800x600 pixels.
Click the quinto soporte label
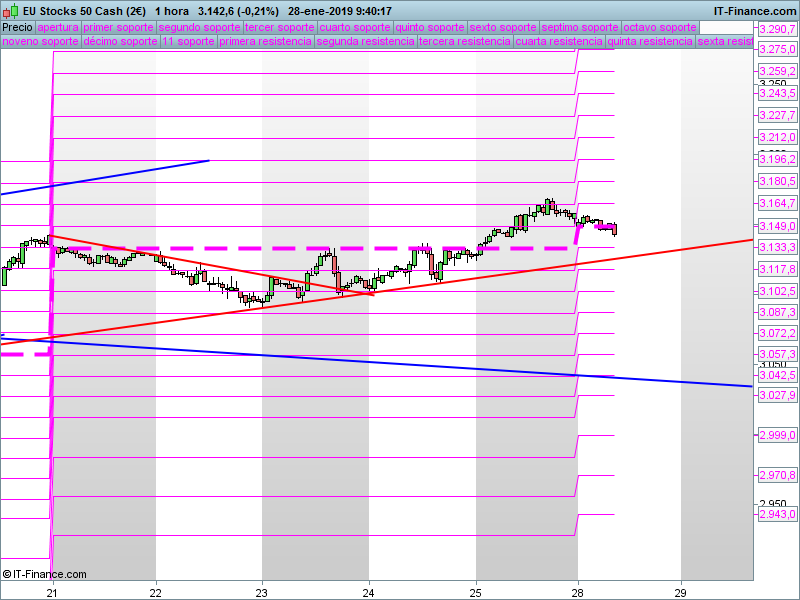pyautogui.click(x=430, y=28)
